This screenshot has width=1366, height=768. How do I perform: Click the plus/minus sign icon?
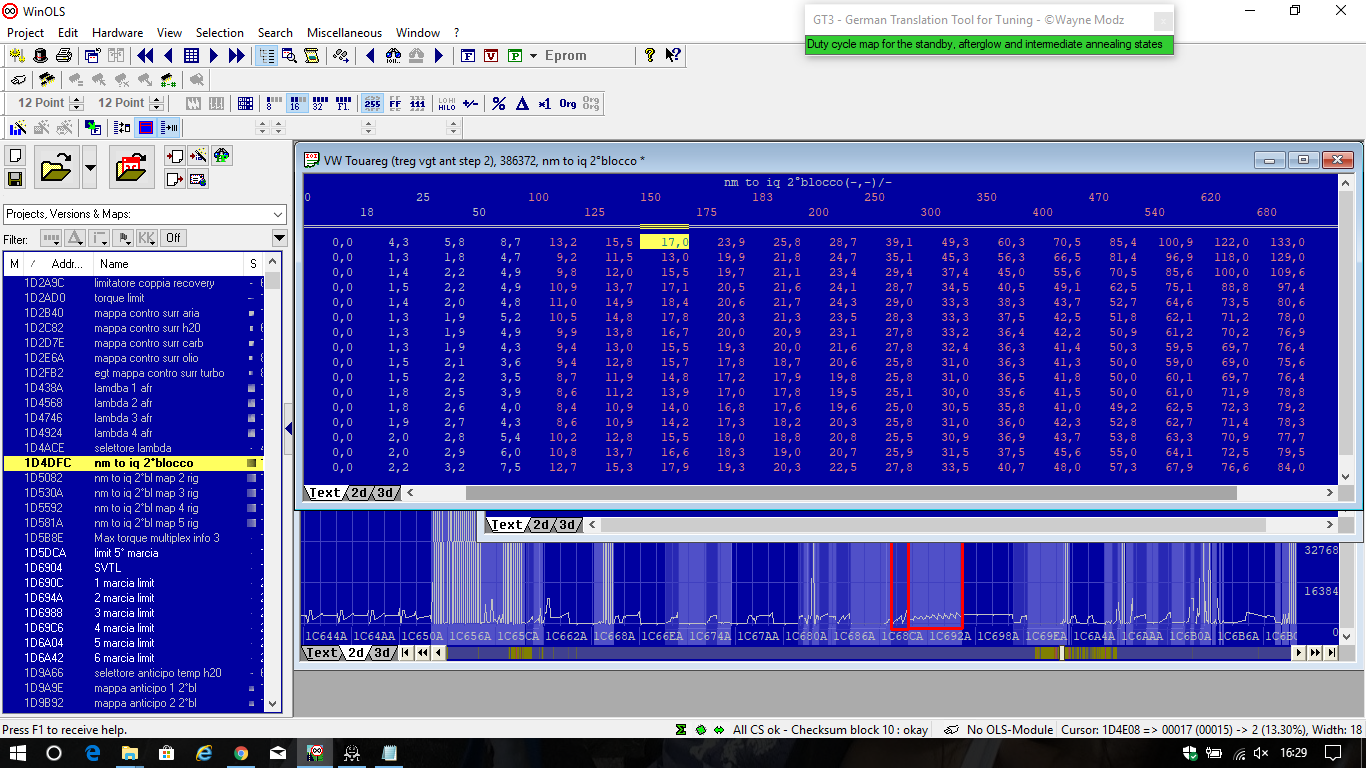pos(470,103)
